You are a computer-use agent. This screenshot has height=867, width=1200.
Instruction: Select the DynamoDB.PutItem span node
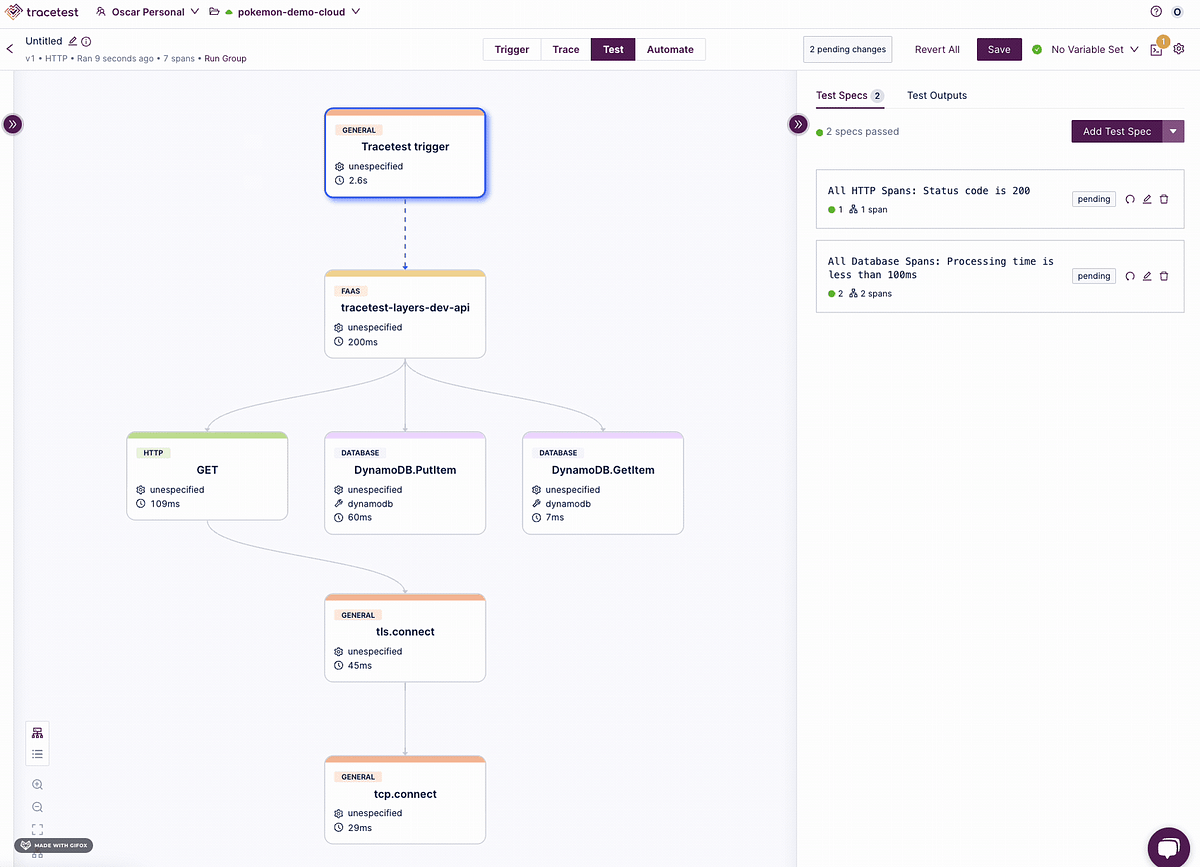[x=405, y=483]
